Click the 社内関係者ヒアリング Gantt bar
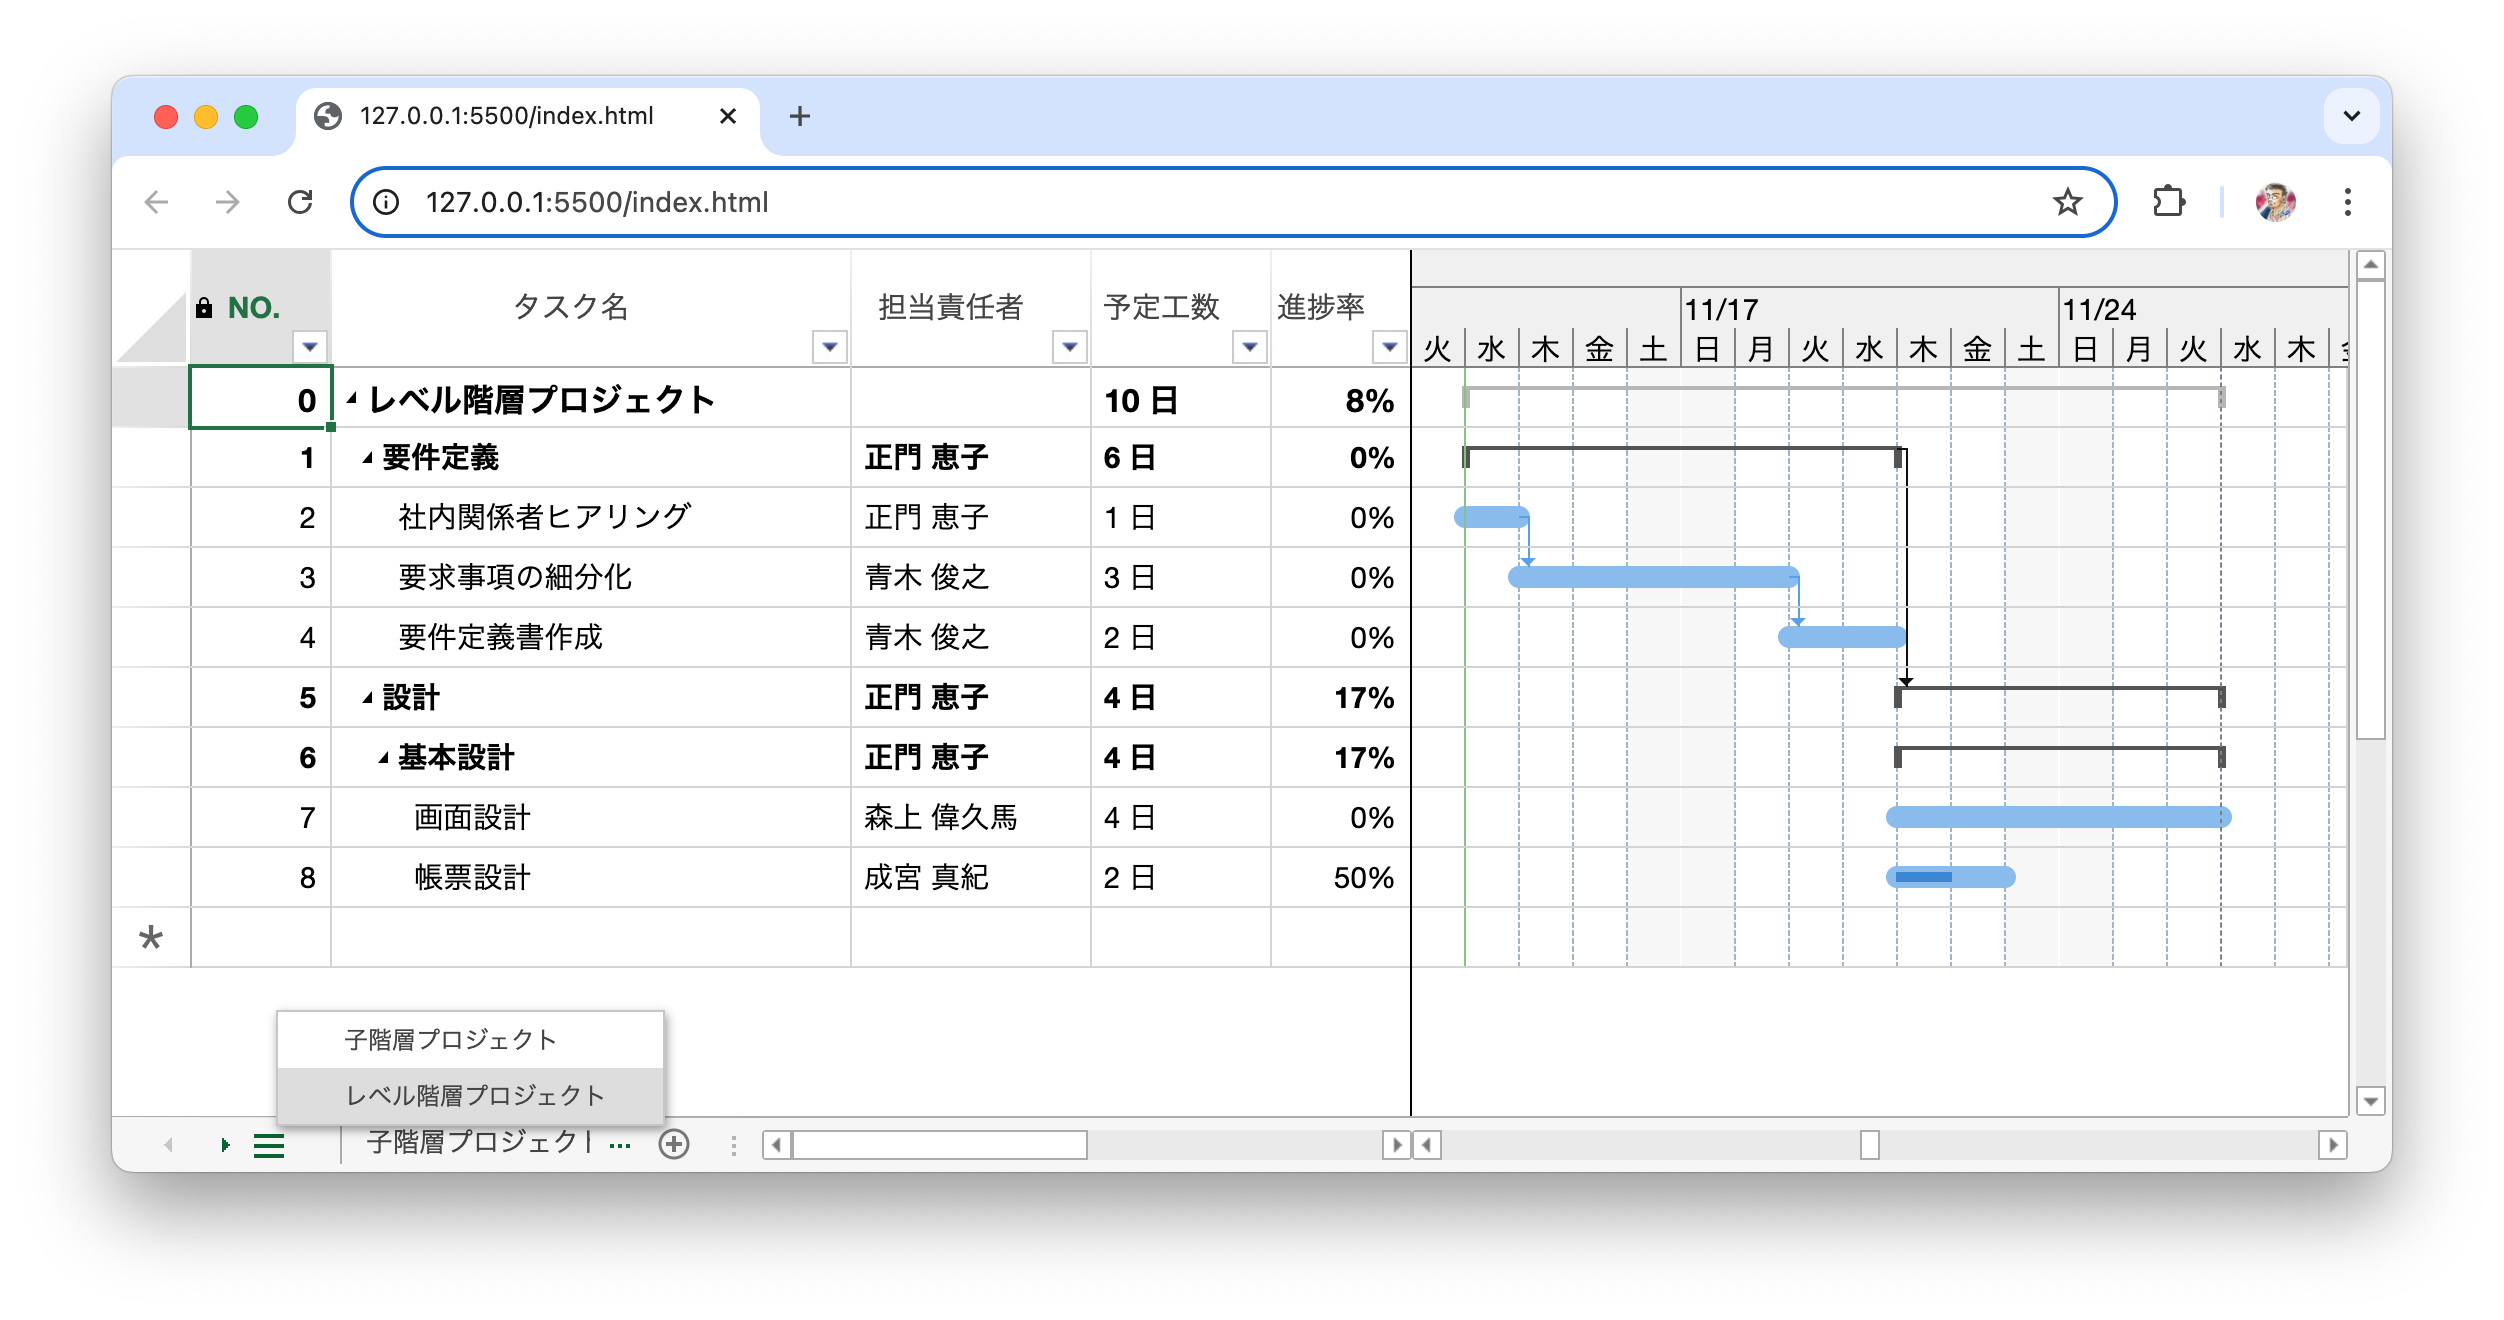Viewport: 2504px width, 1320px height. (x=1492, y=517)
